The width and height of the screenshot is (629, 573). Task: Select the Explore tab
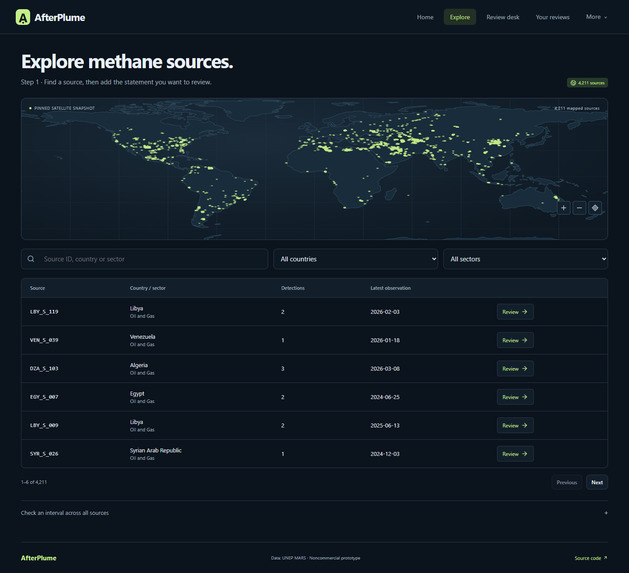click(460, 17)
